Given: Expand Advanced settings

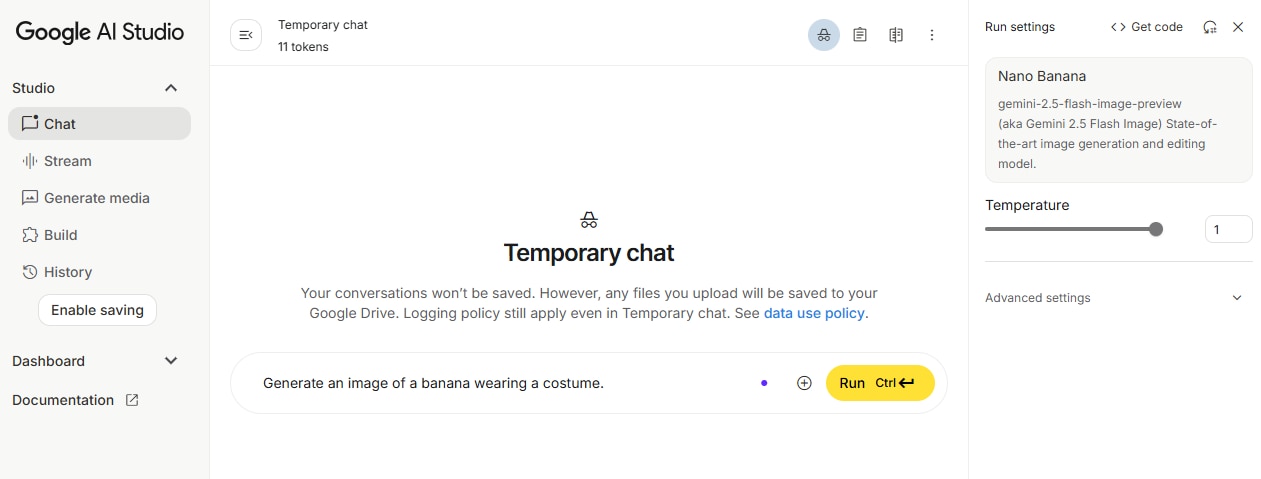Looking at the screenshot, I should coord(1118,298).
